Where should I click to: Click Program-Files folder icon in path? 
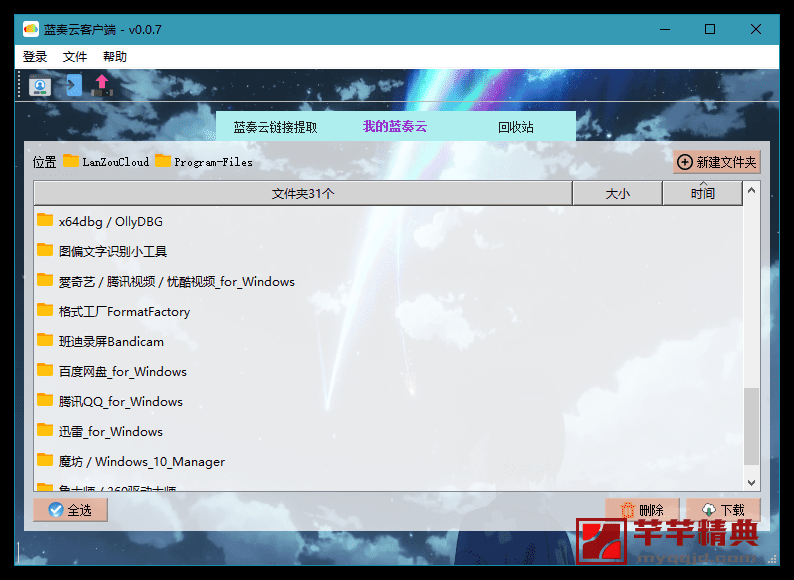tap(163, 161)
